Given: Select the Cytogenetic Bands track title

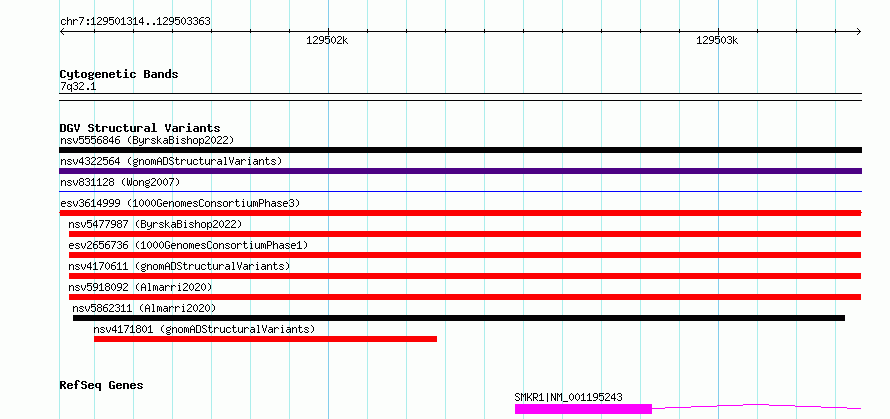Looking at the screenshot, I should [x=119, y=74].
